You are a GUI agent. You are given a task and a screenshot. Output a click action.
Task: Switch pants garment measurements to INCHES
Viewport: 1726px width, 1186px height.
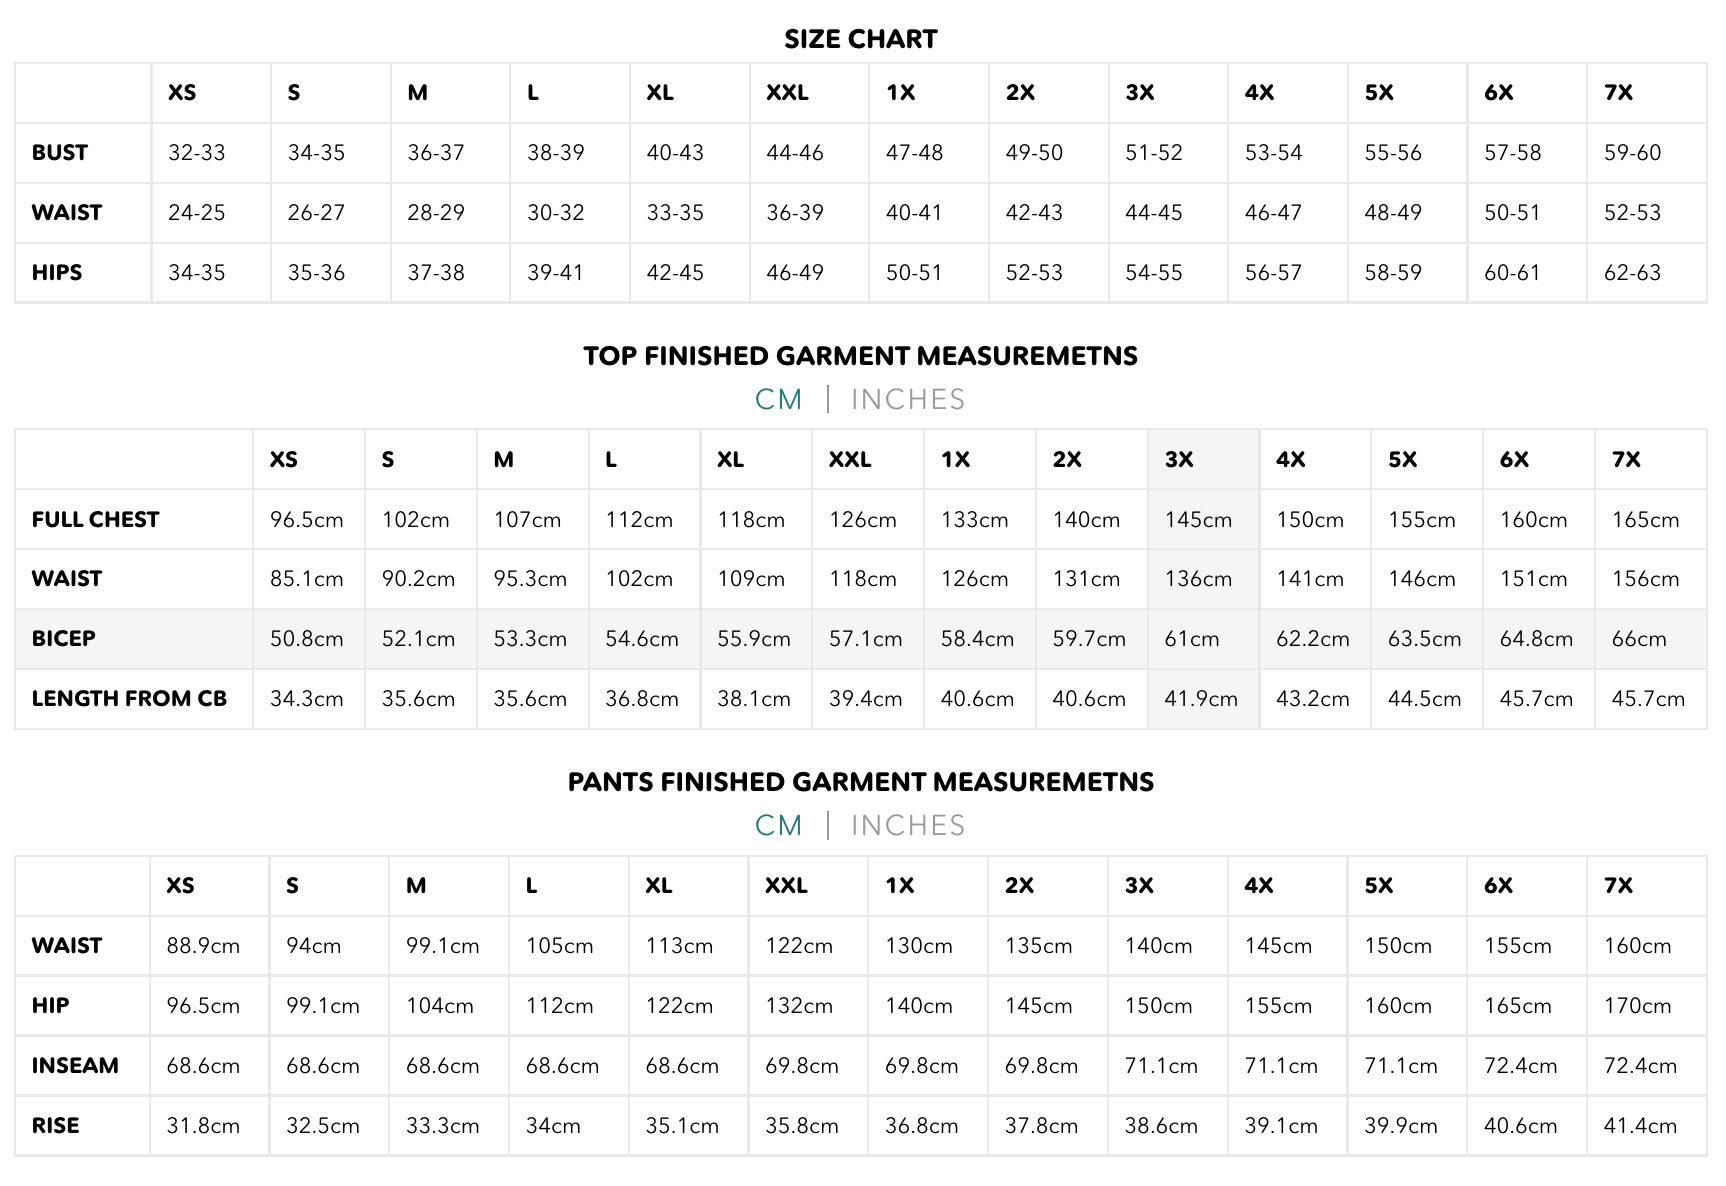907,825
